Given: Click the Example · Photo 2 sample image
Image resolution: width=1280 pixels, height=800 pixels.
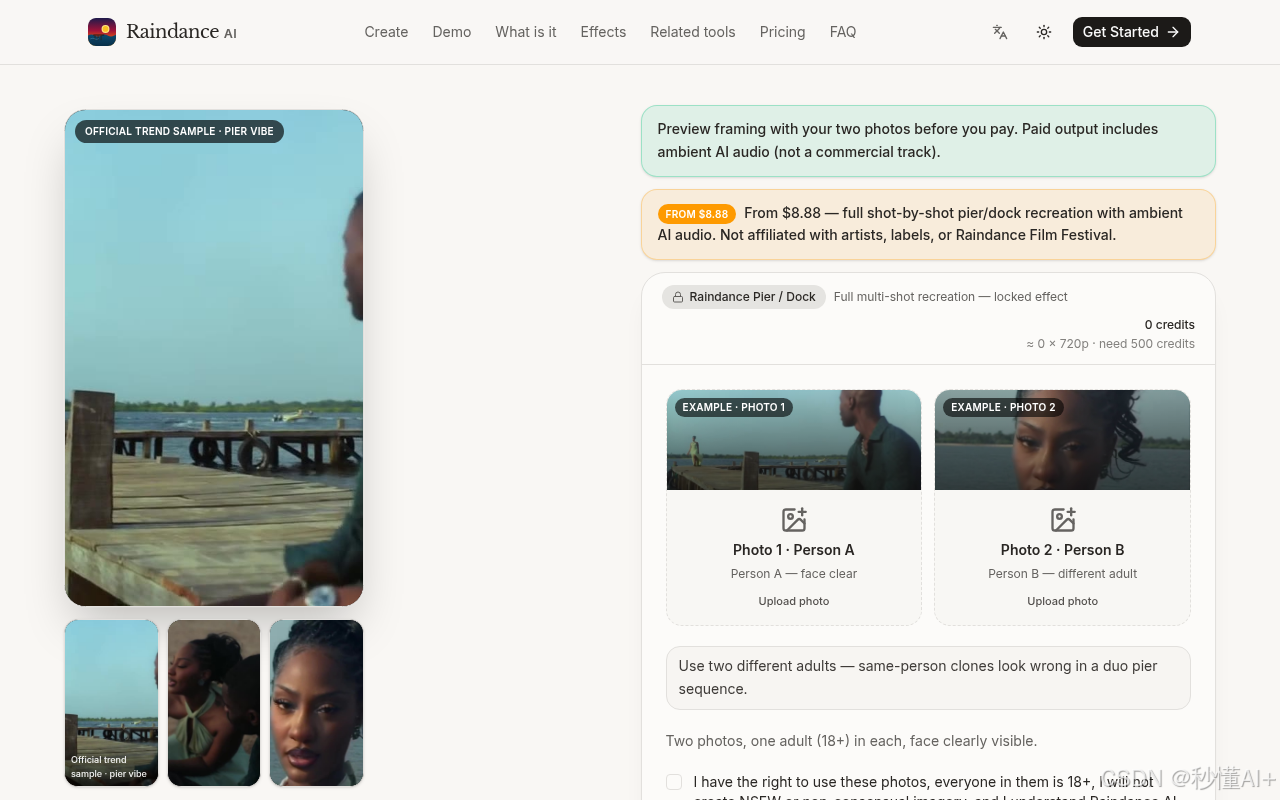Looking at the screenshot, I should [x=1062, y=440].
